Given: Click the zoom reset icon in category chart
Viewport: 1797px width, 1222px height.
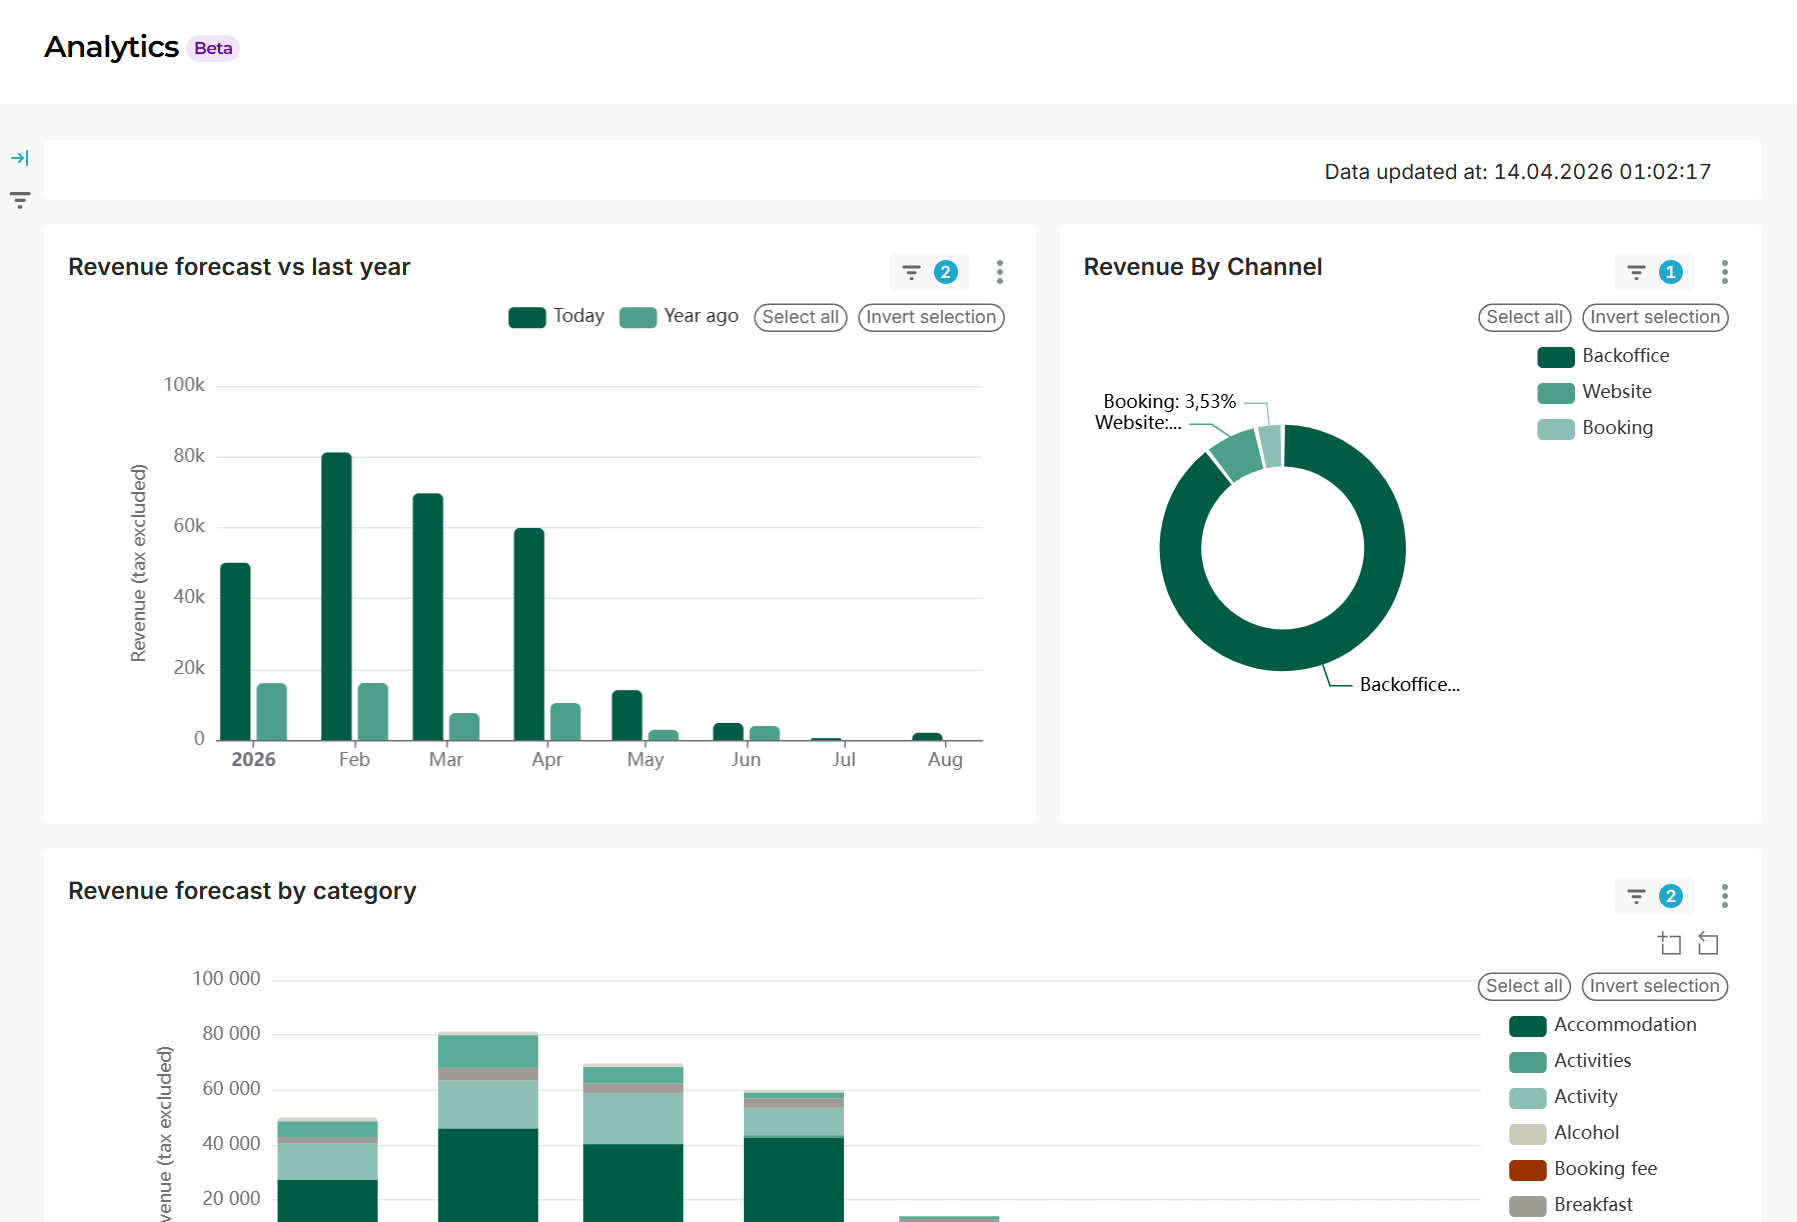Looking at the screenshot, I should coord(1708,943).
